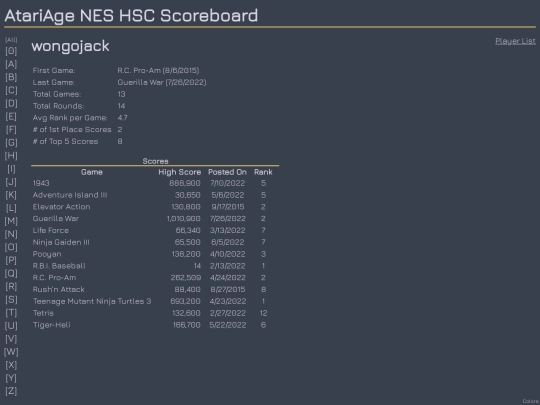Select the Tetris rank value 12
Screen dimensions: 540x405
263,313
